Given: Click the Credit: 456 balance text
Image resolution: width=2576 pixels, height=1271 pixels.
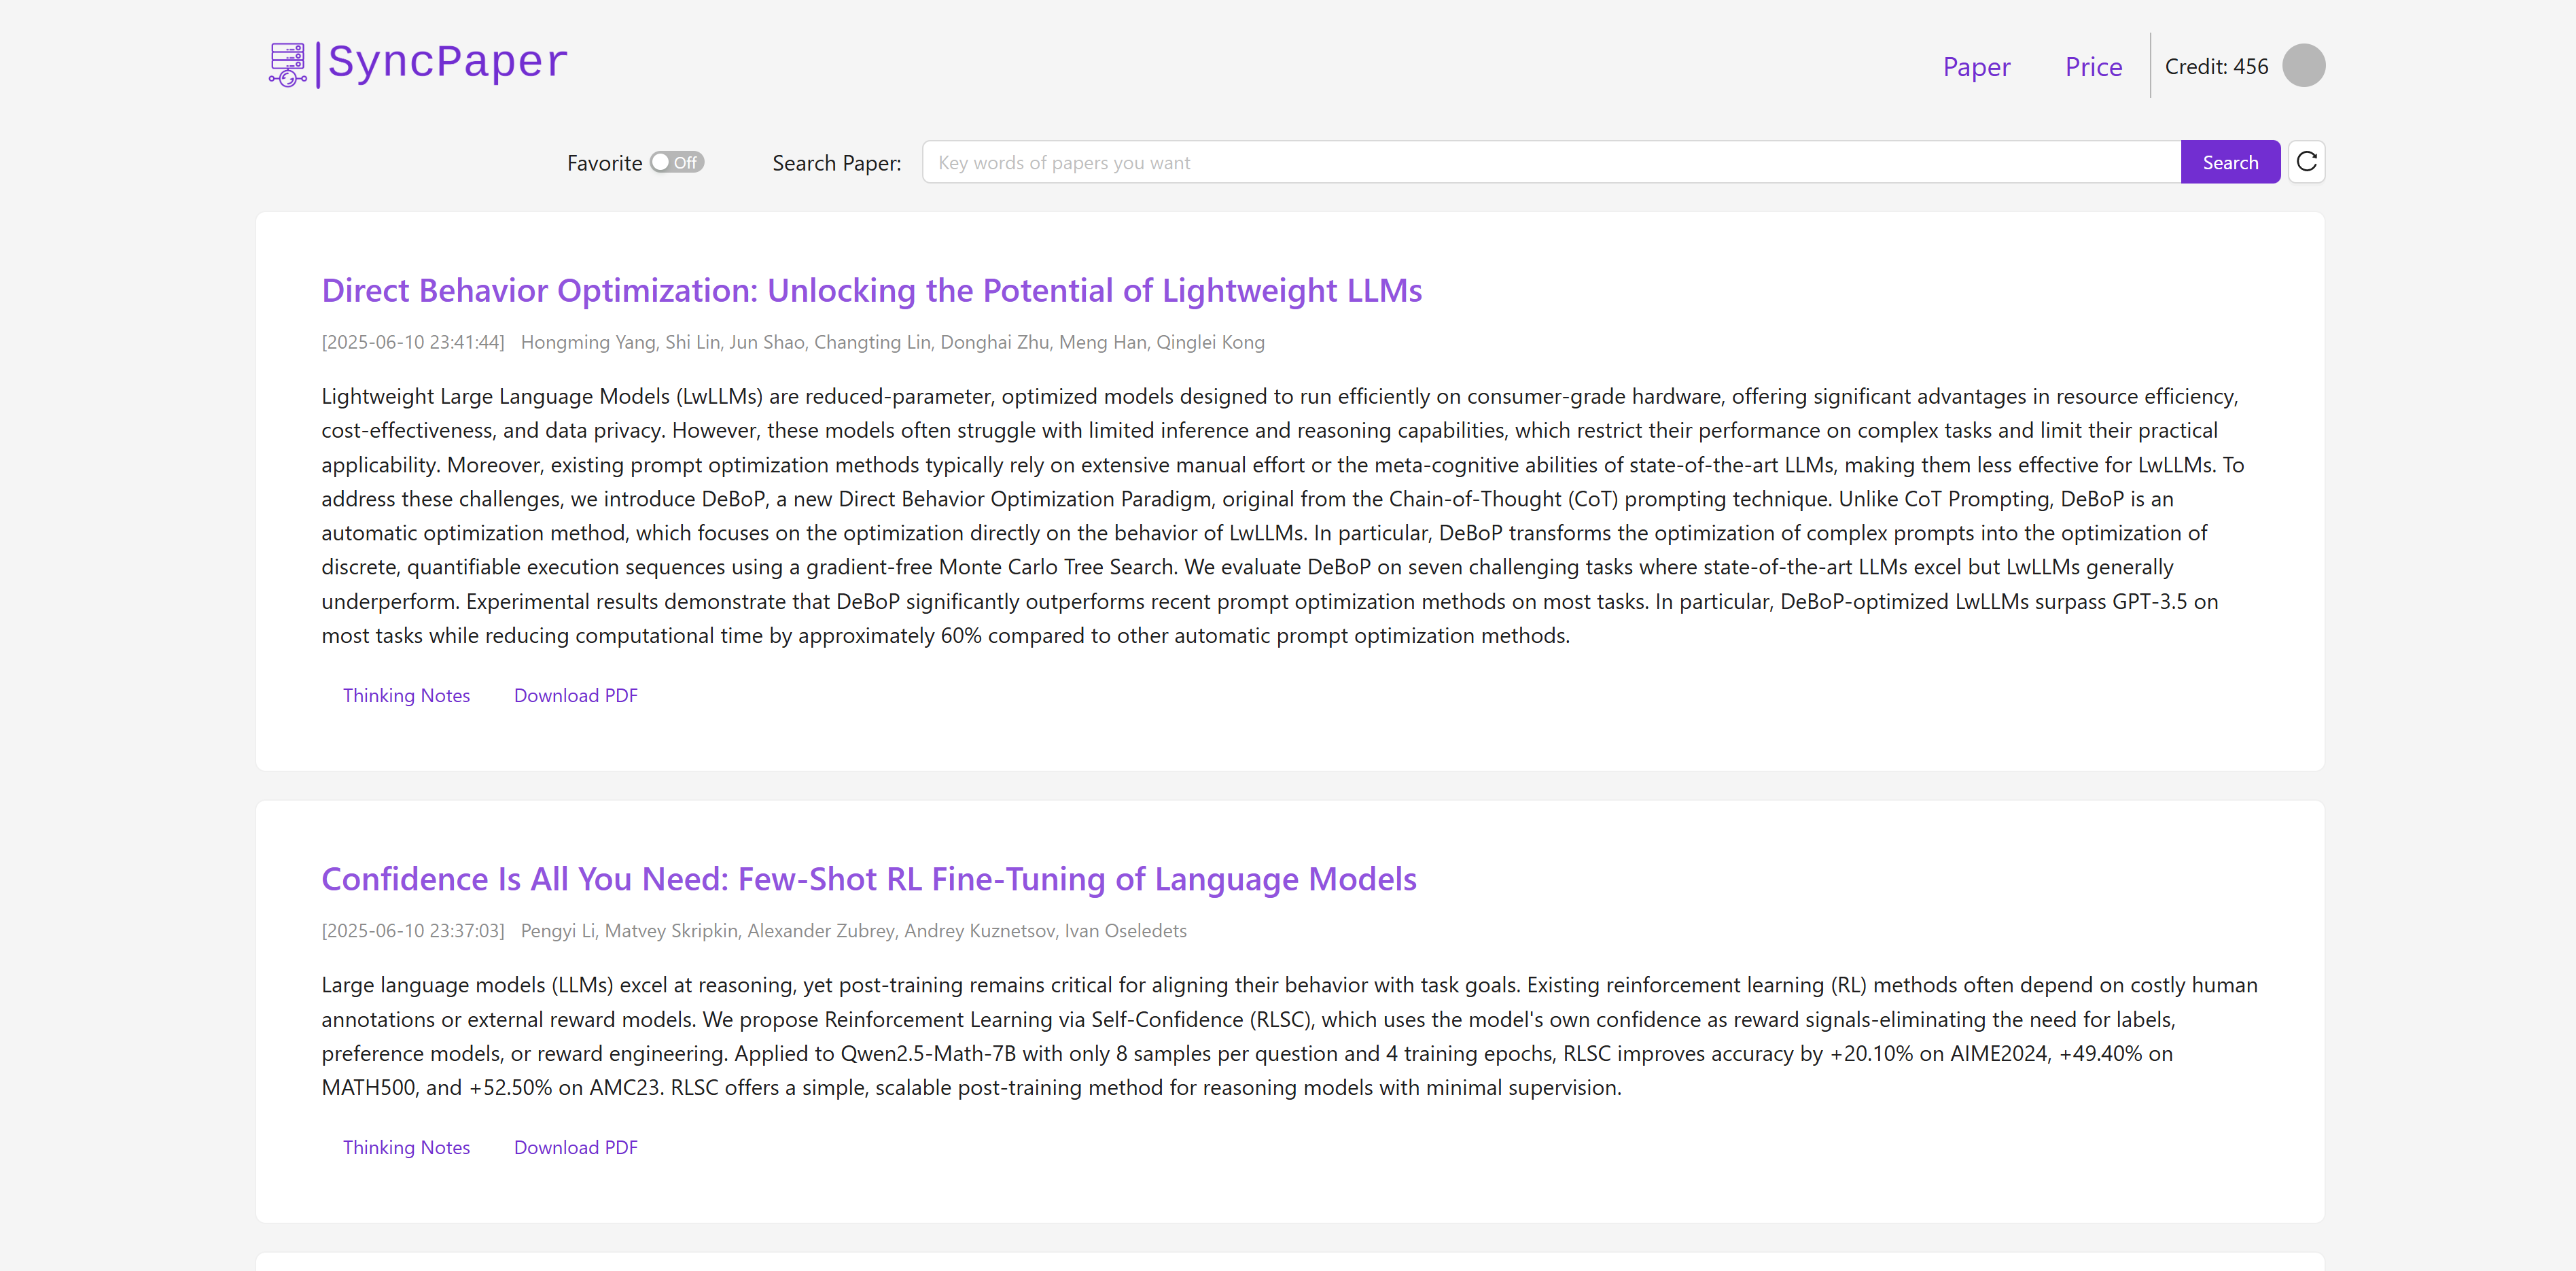Looking at the screenshot, I should [2216, 67].
